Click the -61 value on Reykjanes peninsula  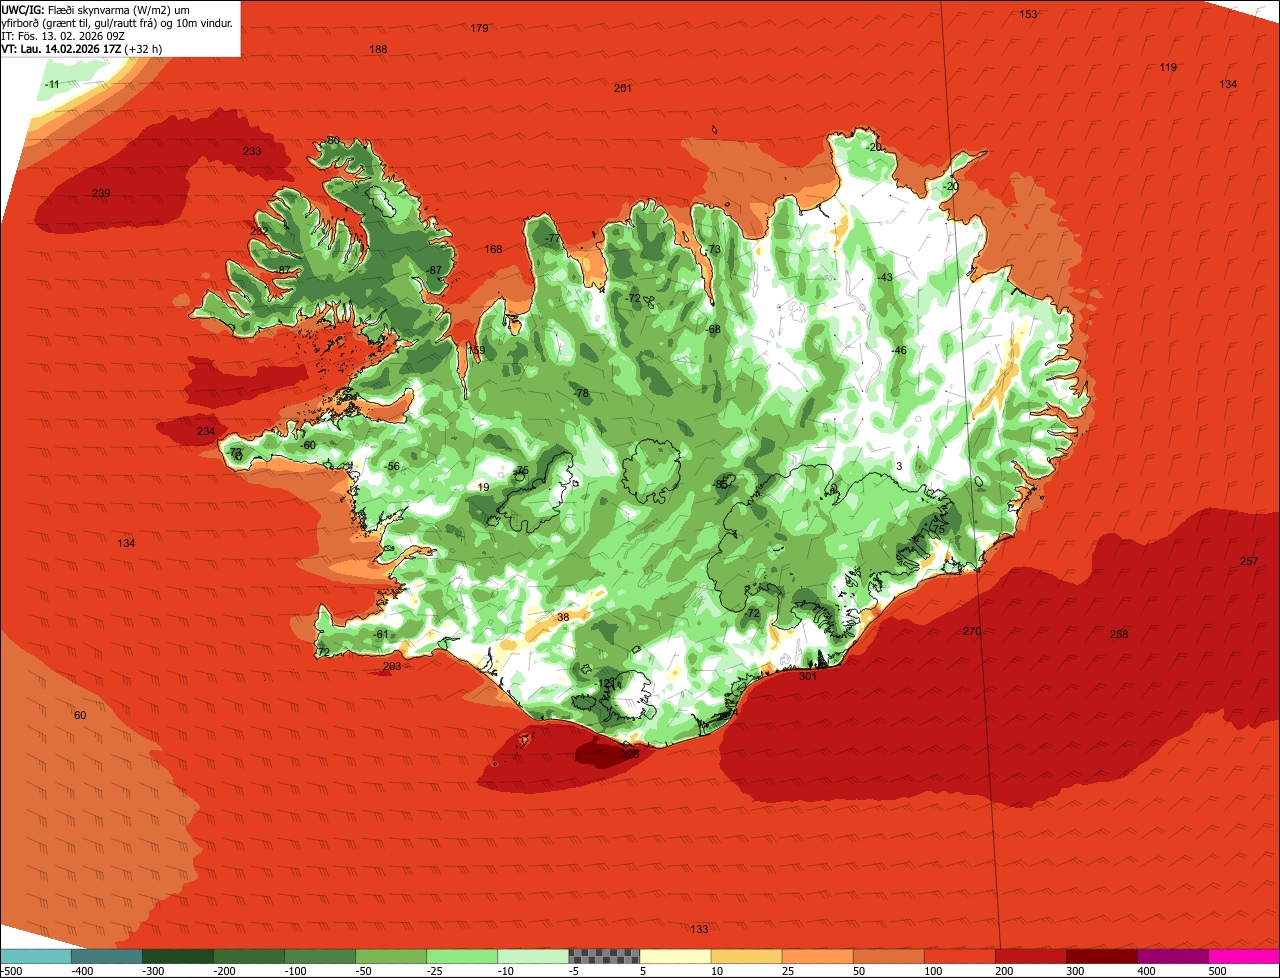380,634
